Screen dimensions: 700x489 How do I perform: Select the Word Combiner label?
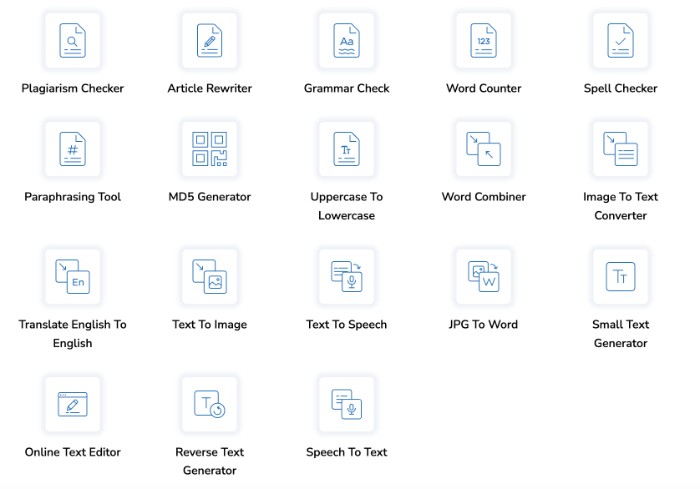pyautogui.click(x=484, y=197)
